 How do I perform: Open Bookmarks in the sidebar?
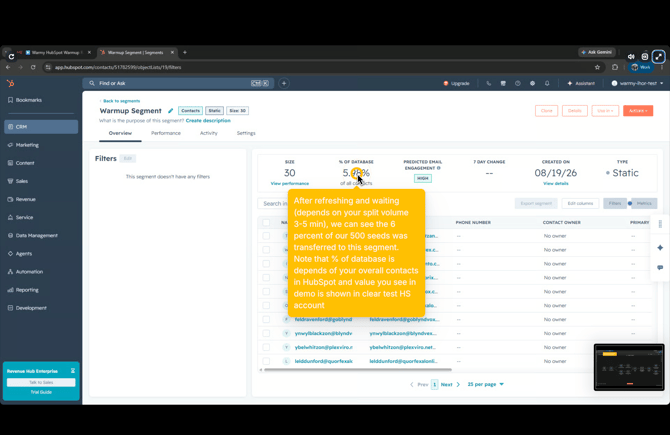tap(41, 100)
